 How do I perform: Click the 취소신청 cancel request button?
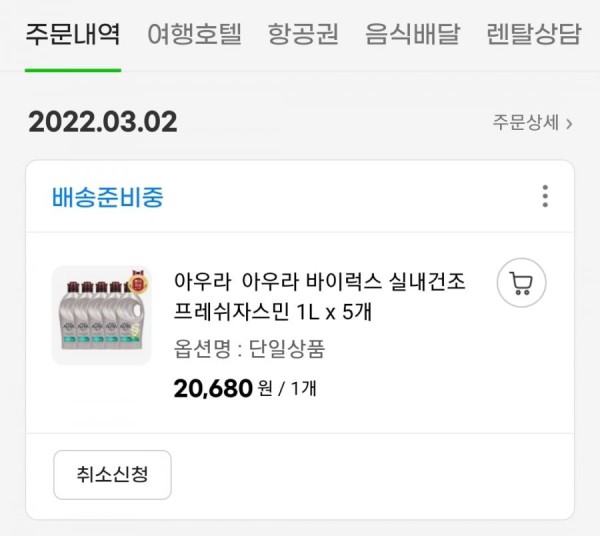[112, 475]
